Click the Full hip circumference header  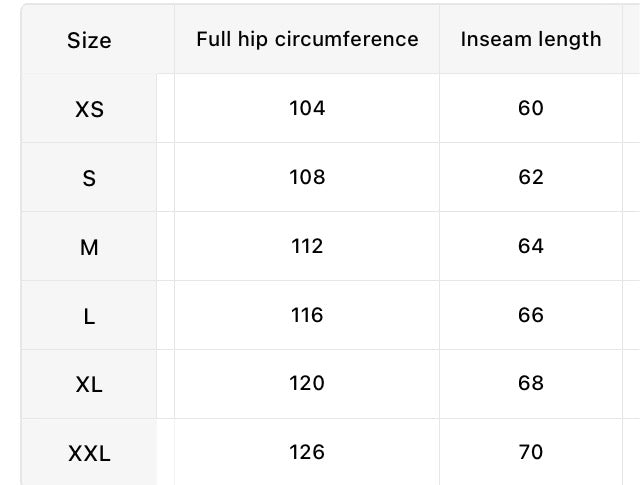(x=307, y=40)
